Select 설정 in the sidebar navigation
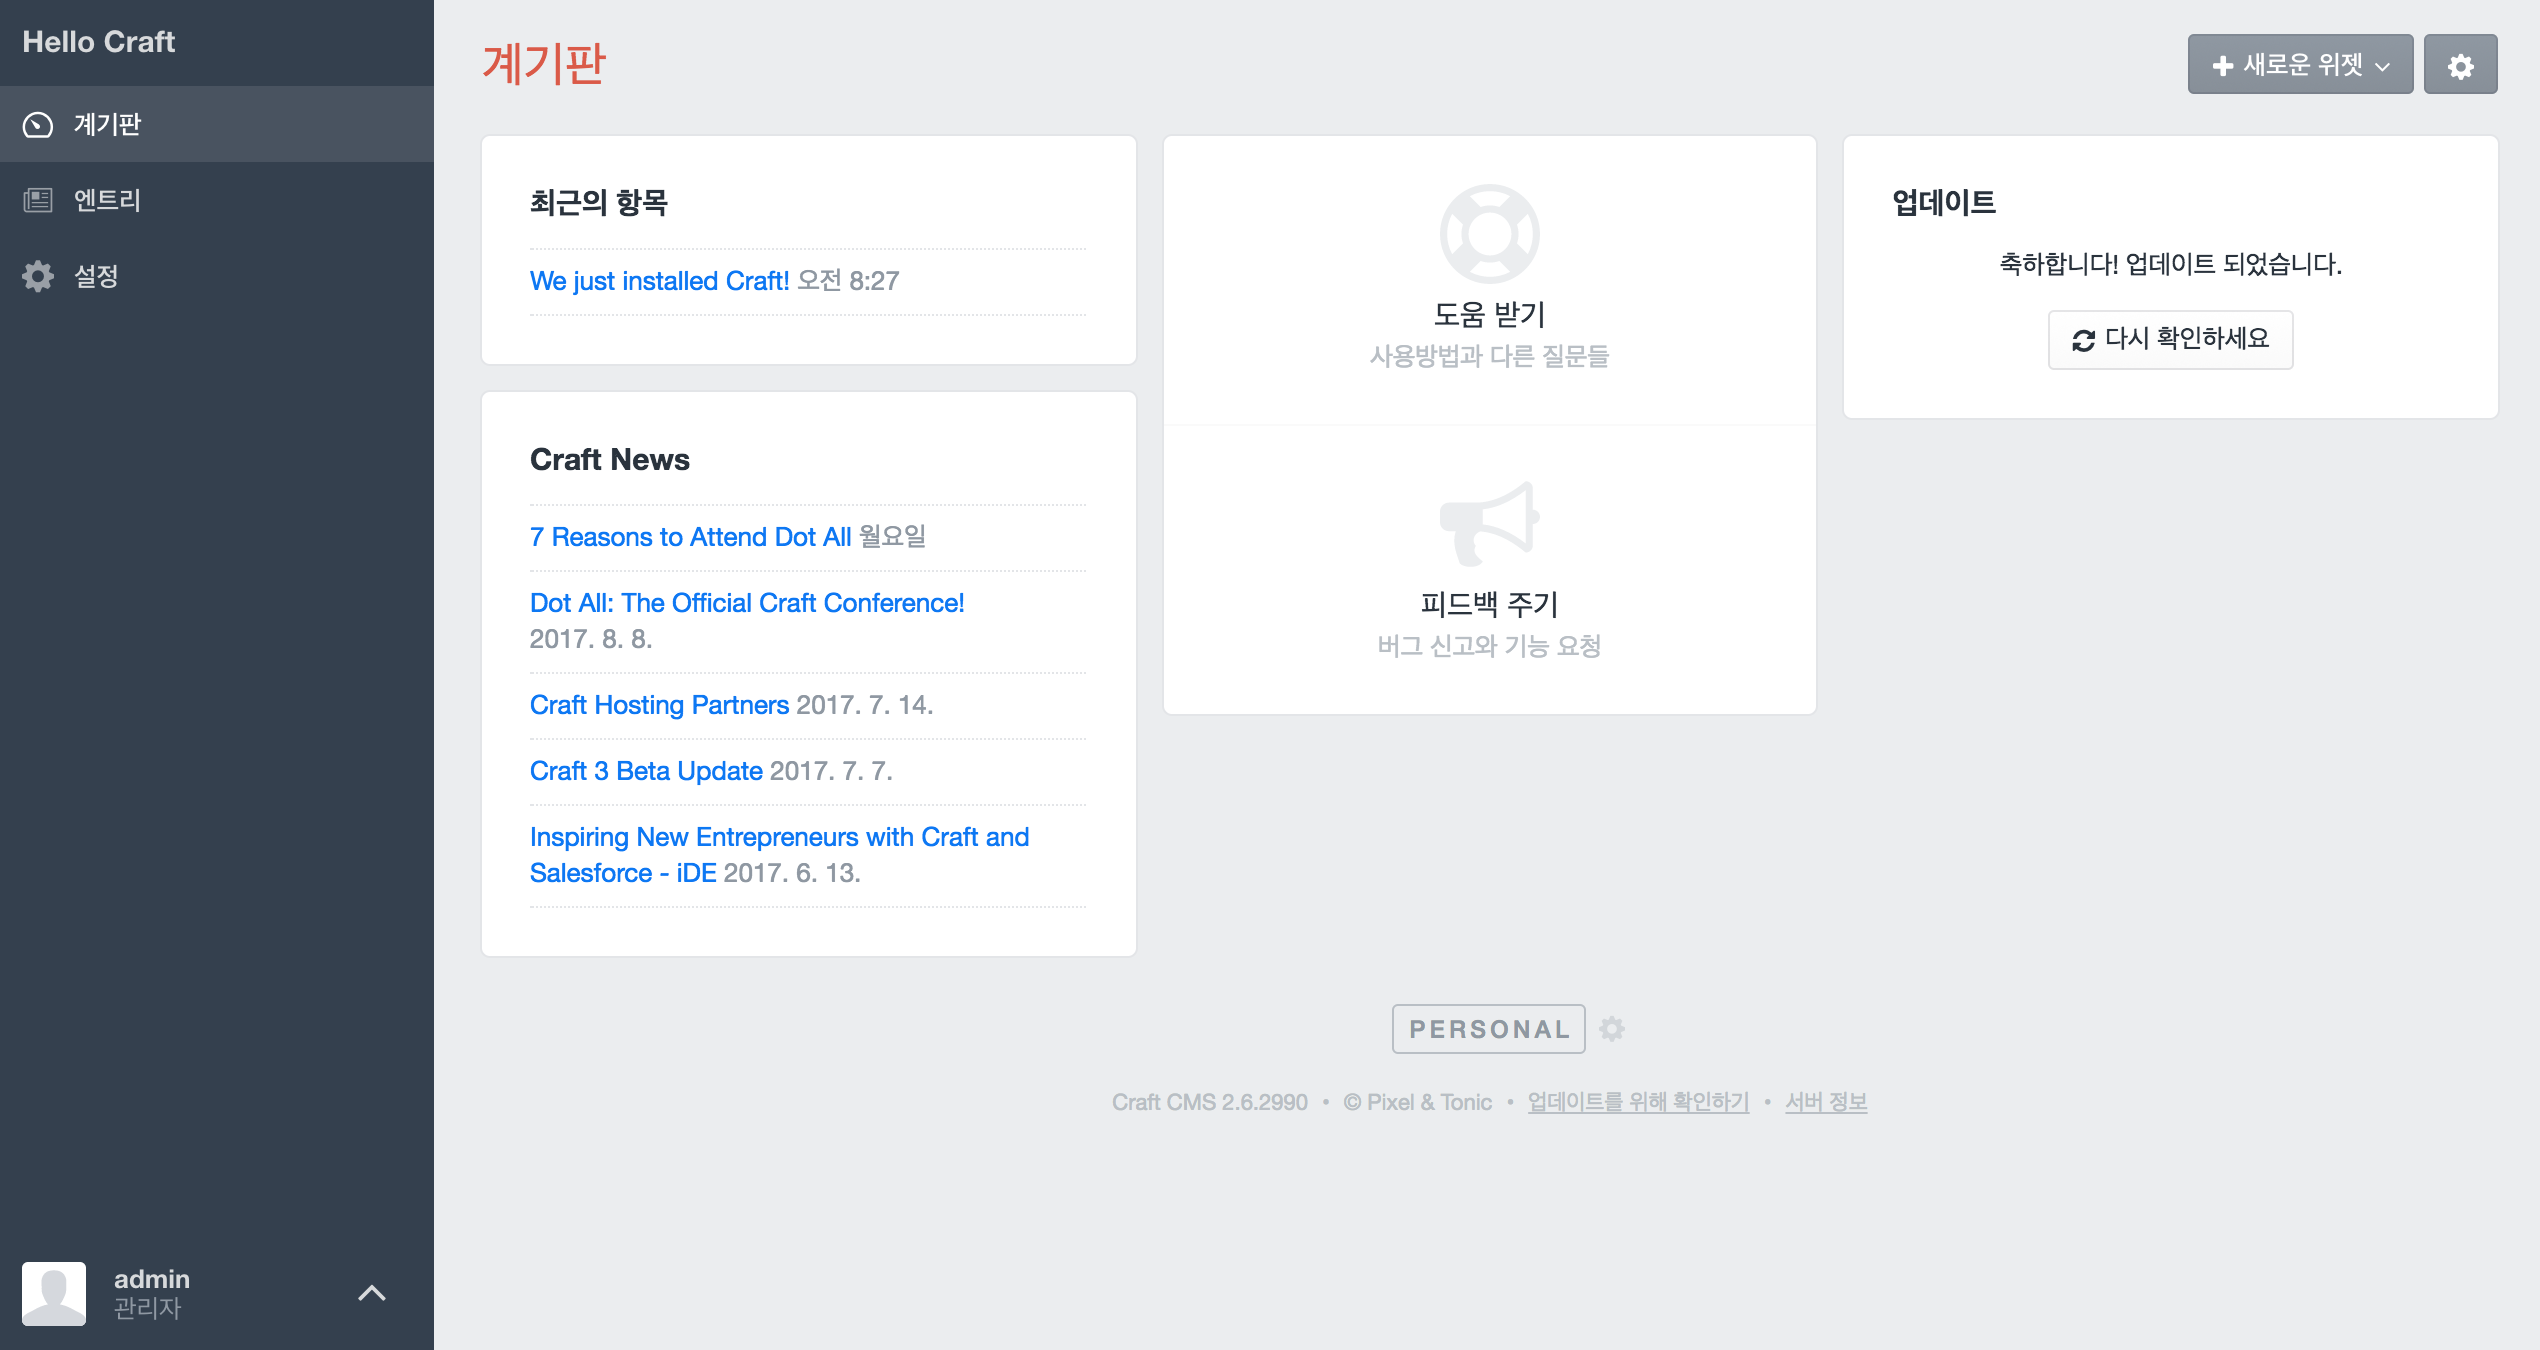The image size is (2540, 1350). point(97,277)
